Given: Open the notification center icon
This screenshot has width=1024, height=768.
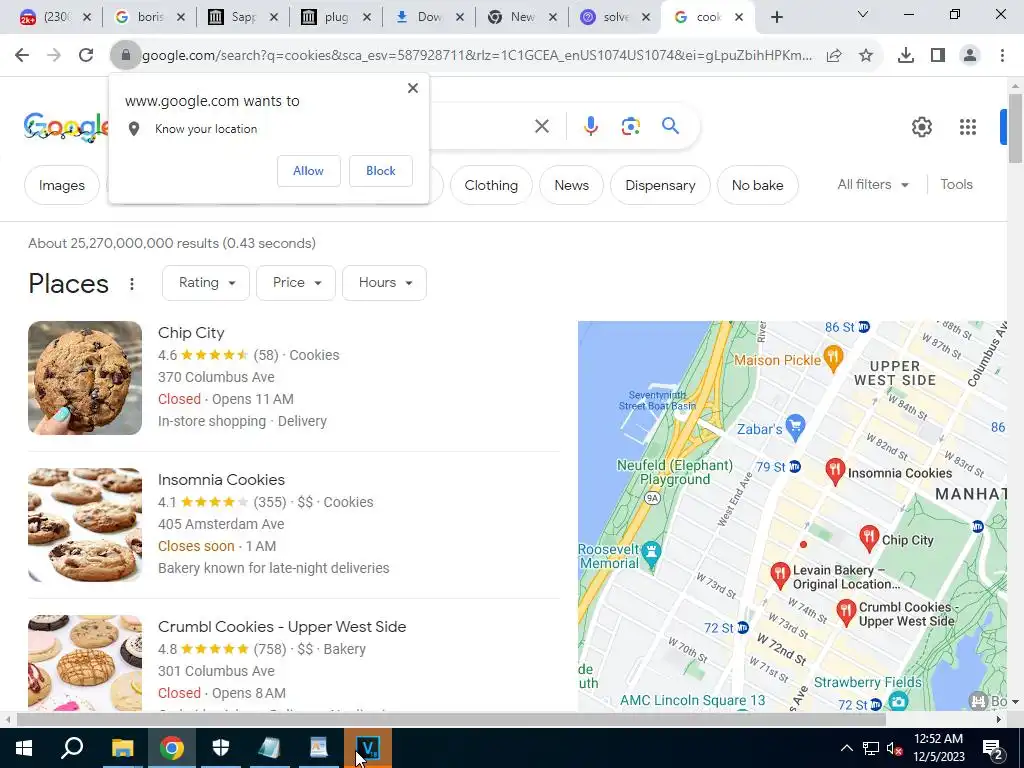Looking at the screenshot, I should (993, 748).
